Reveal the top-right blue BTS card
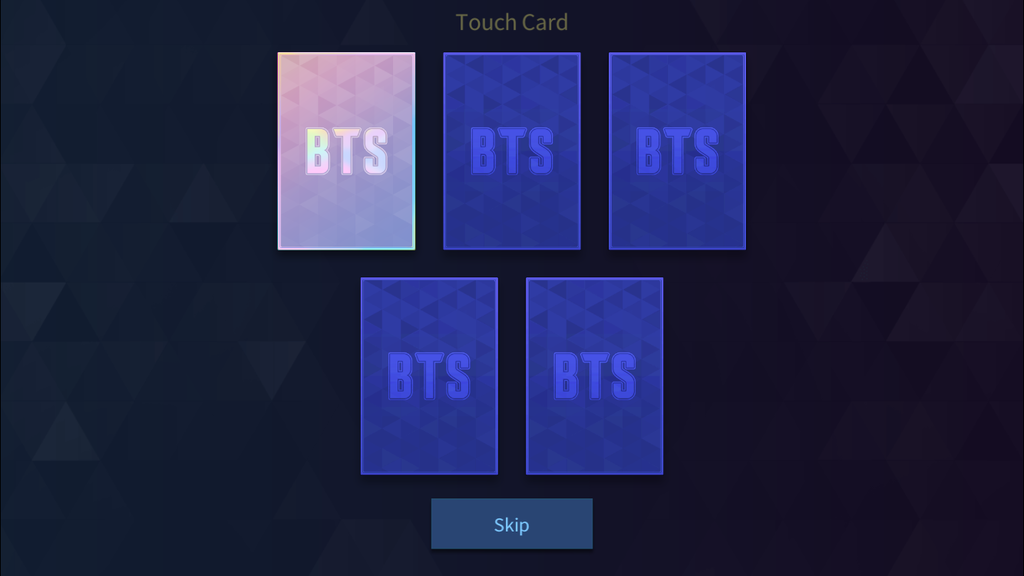The height and width of the screenshot is (576, 1024). 677,151
